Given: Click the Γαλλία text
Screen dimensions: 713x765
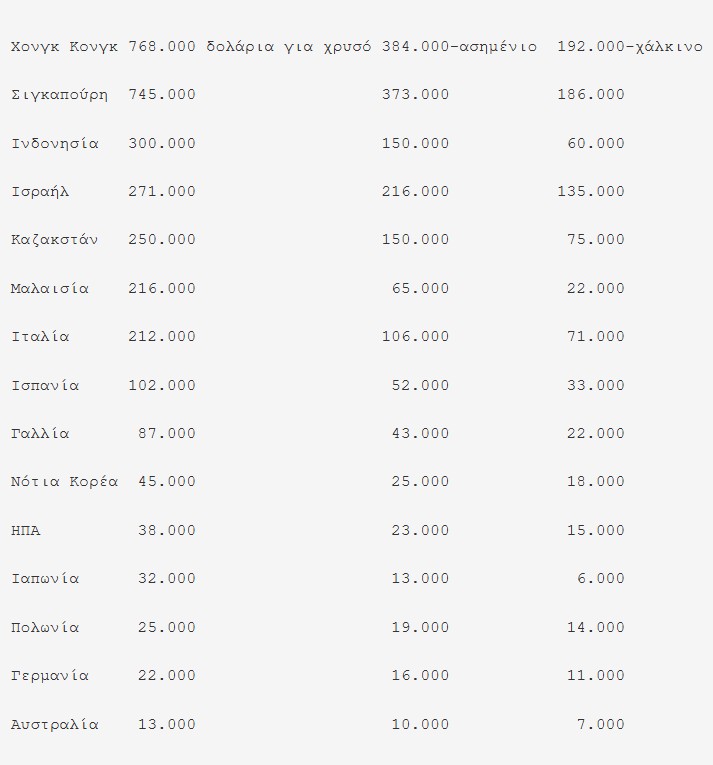Looking at the screenshot, I should [40, 434].
